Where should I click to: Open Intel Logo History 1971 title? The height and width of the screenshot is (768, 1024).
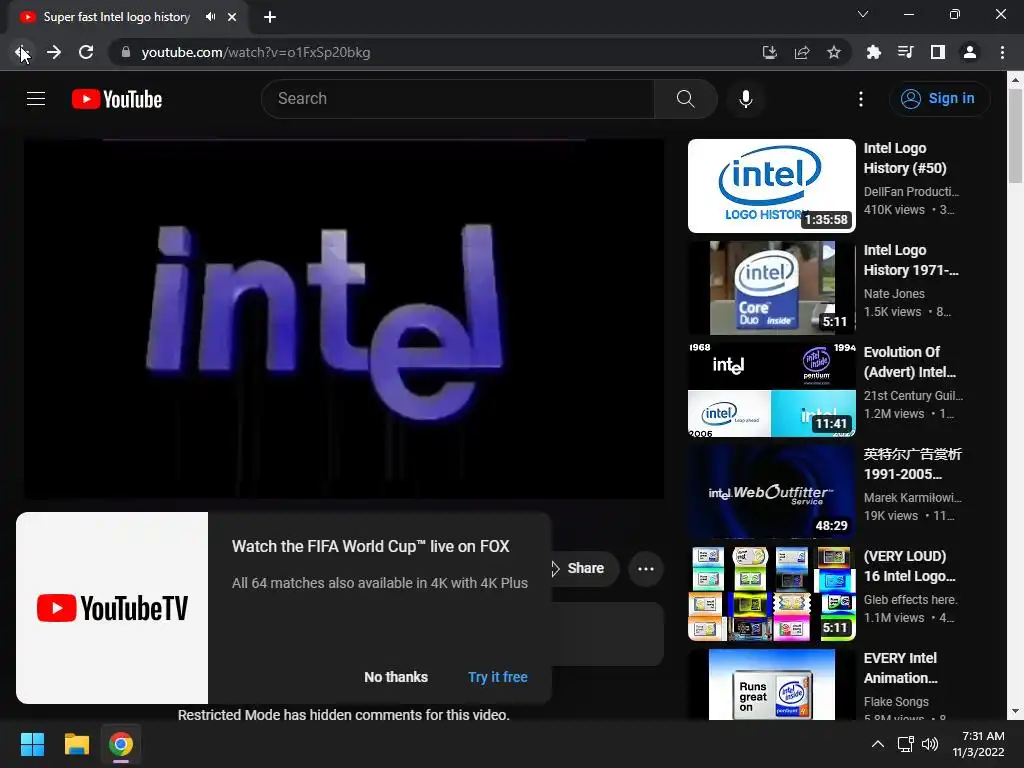pyautogui.click(x=911, y=260)
